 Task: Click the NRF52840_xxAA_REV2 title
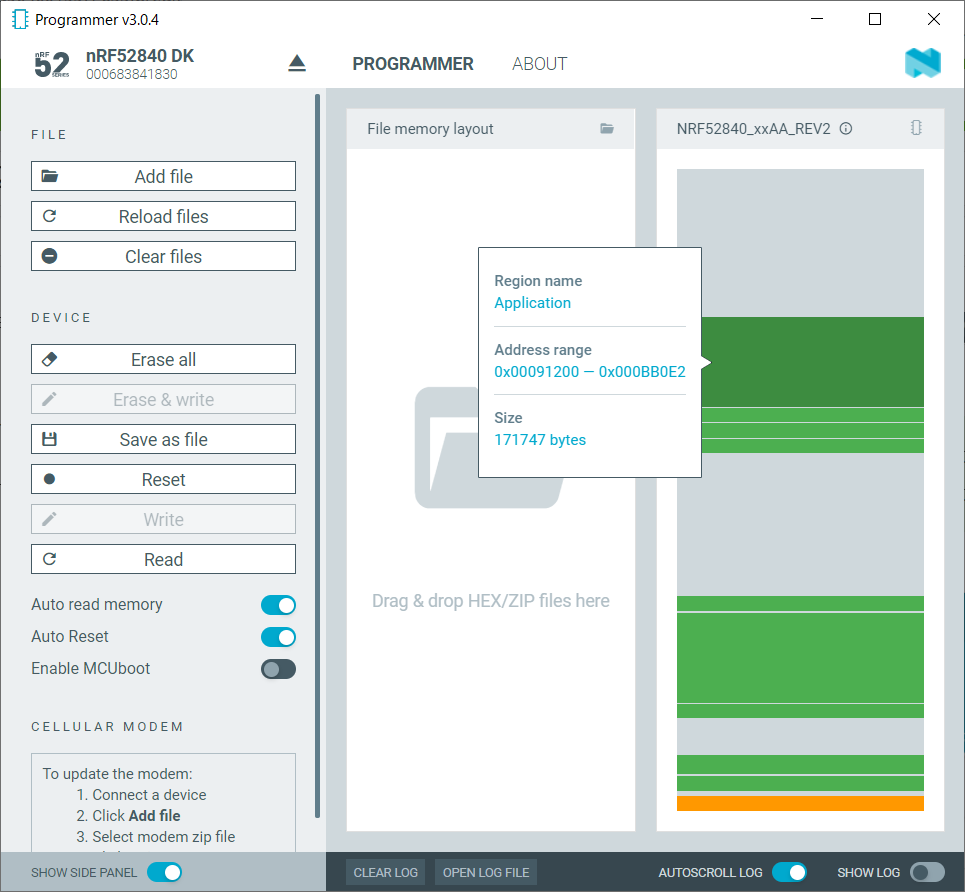pos(753,129)
